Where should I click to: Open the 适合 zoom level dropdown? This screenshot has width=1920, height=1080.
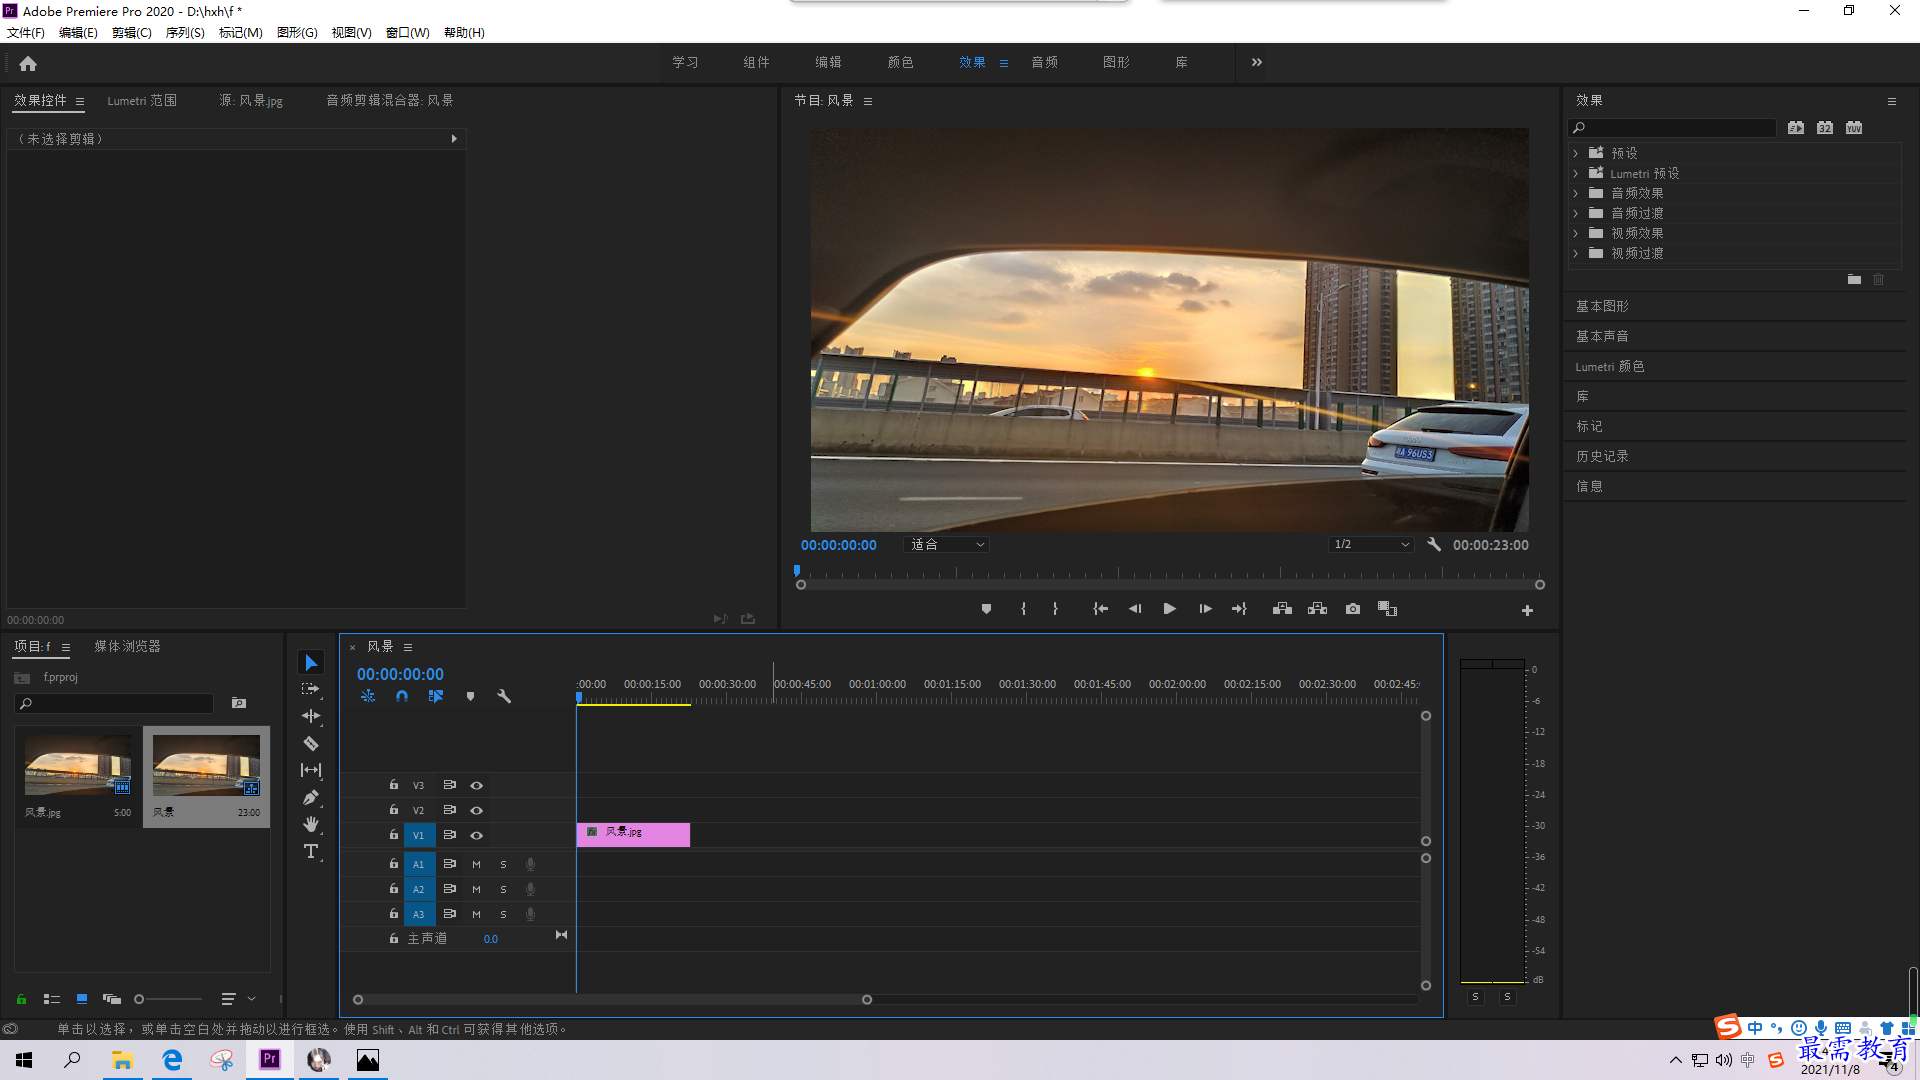[947, 545]
